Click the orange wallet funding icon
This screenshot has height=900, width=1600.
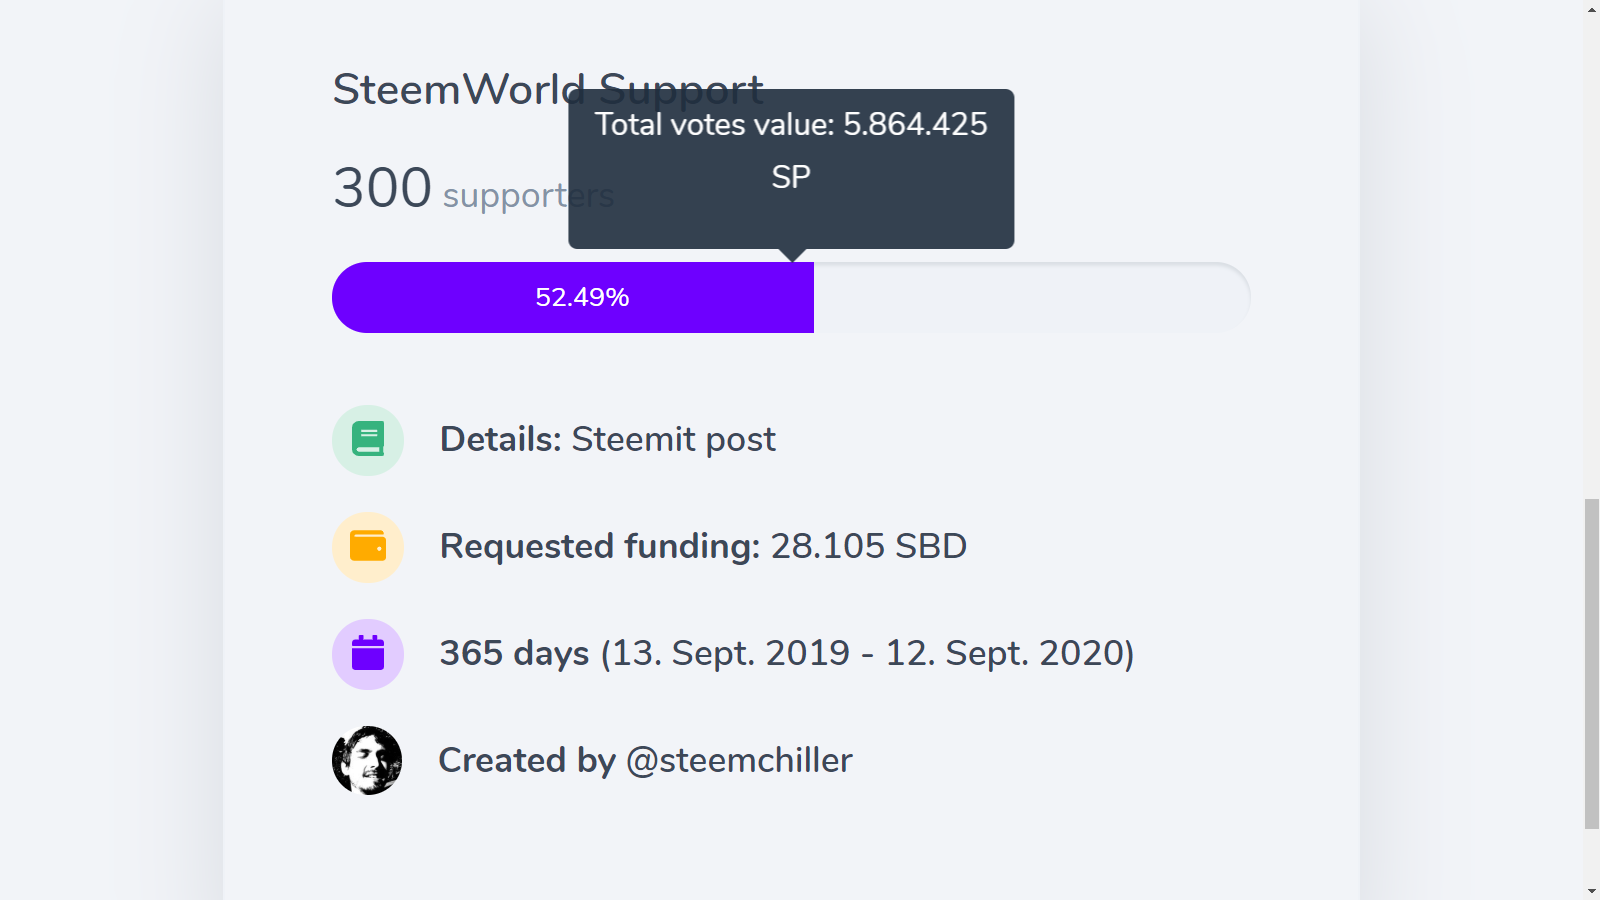pos(367,547)
